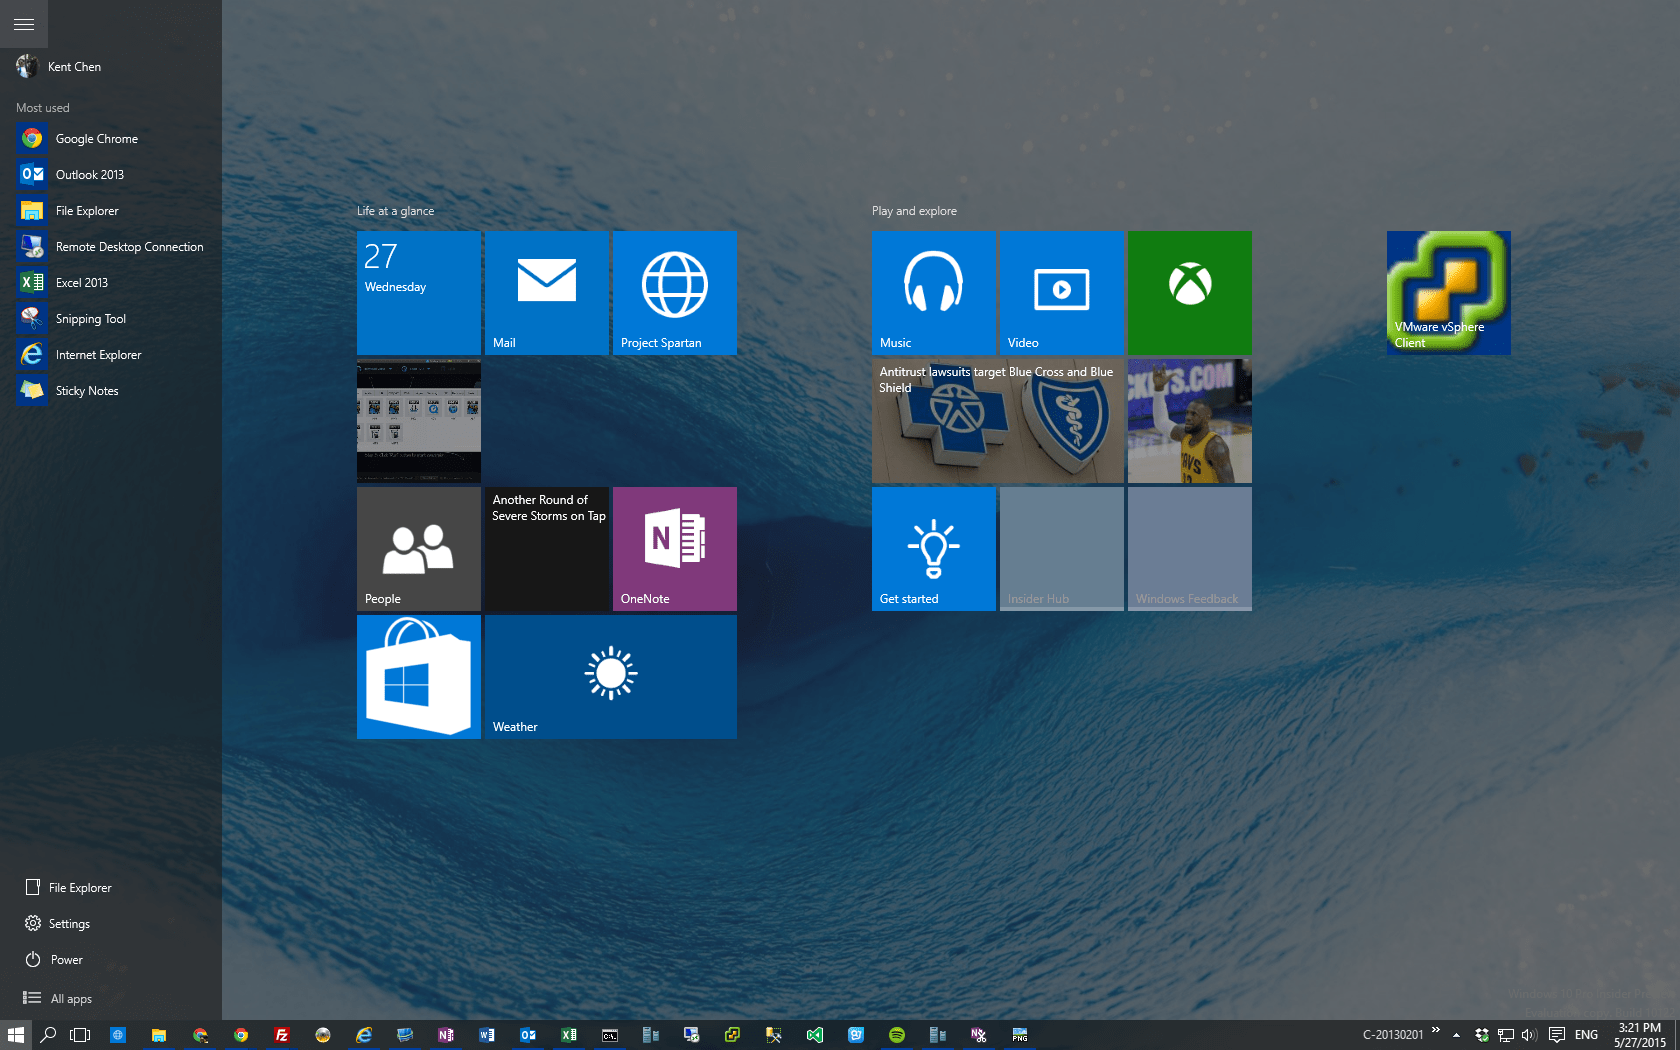Open the People tile
1680x1050 pixels.
(419, 549)
